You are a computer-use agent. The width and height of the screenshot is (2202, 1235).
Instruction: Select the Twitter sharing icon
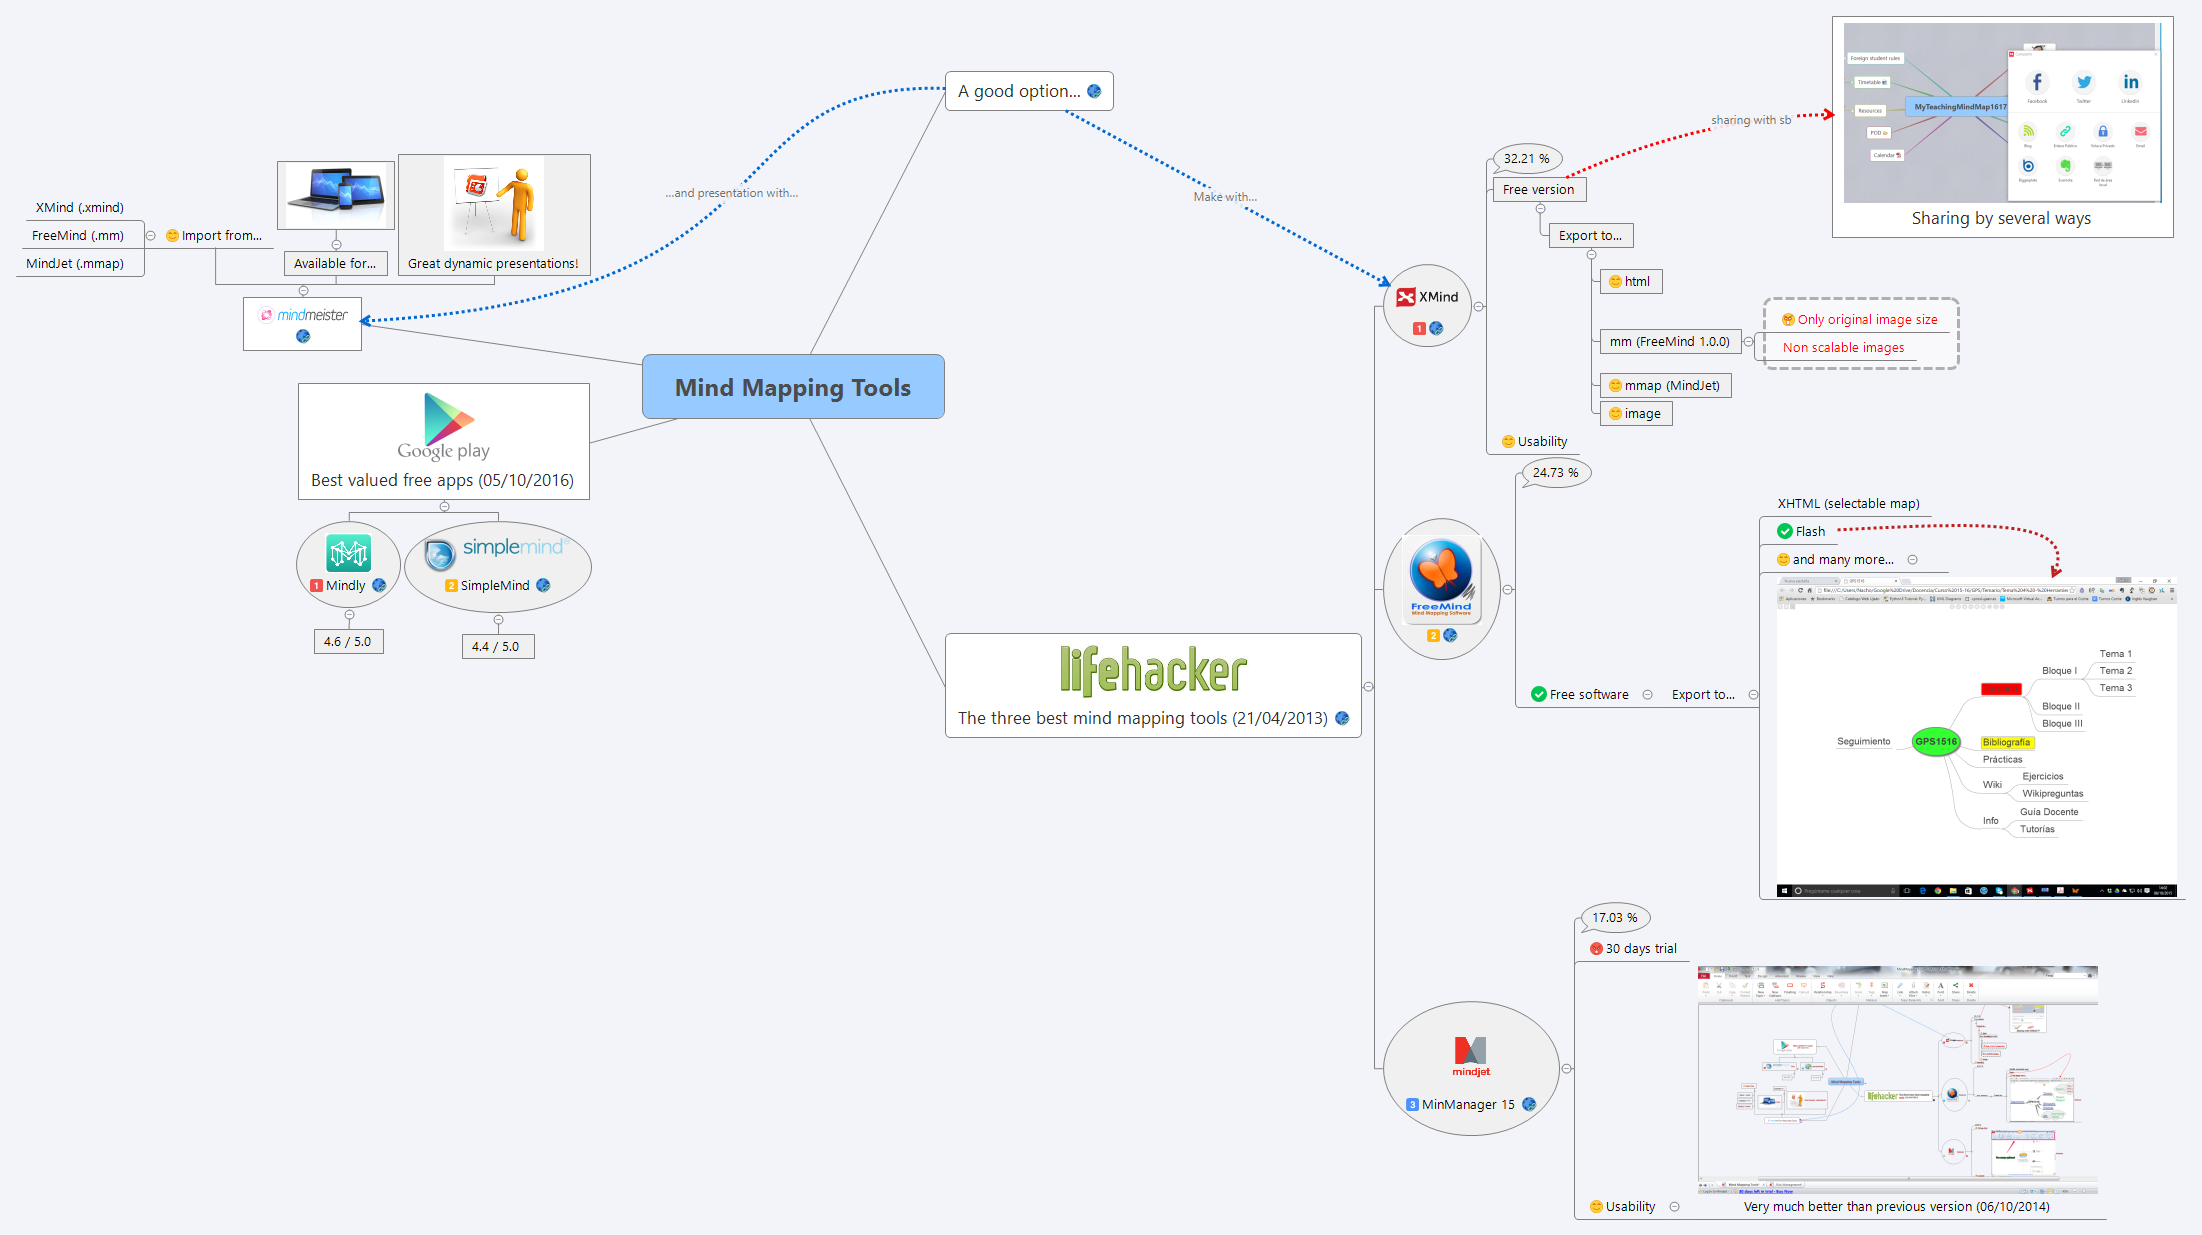(2084, 83)
